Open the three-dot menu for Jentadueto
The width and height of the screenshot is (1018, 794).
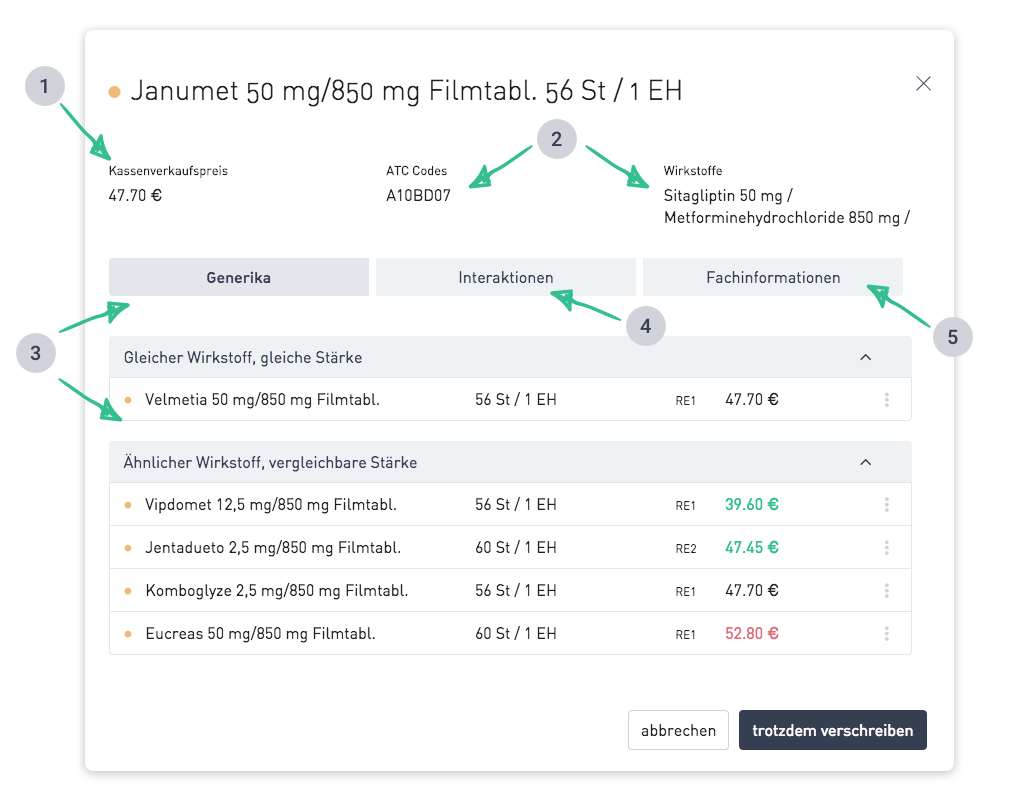point(887,548)
